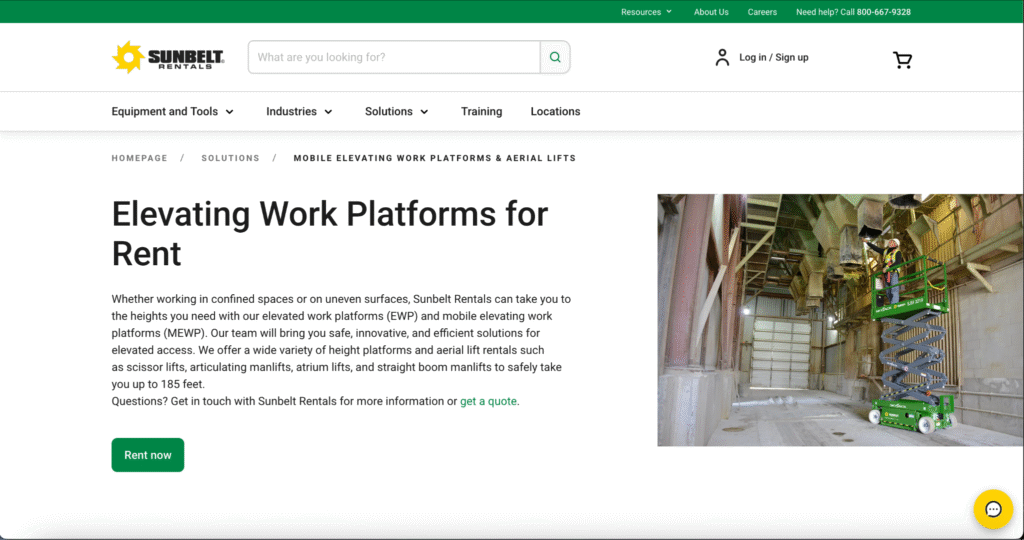Follow the 'get a quote' link
The height and width of the screenshot is (540, 1024).
pos(489,402)
